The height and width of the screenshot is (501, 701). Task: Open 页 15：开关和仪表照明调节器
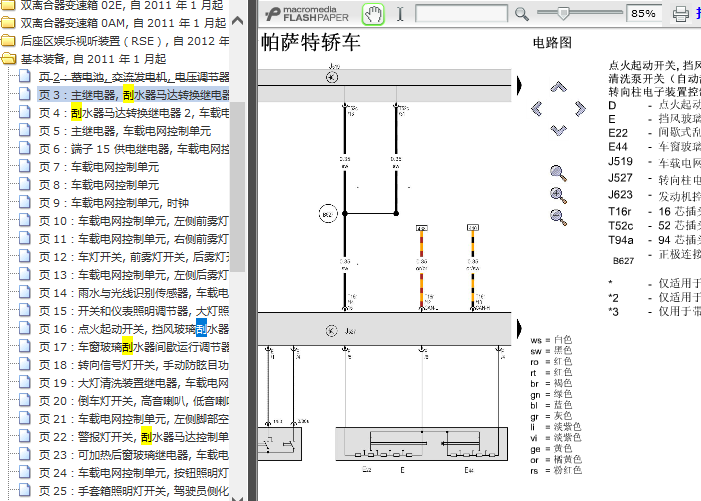coord(134,311)
